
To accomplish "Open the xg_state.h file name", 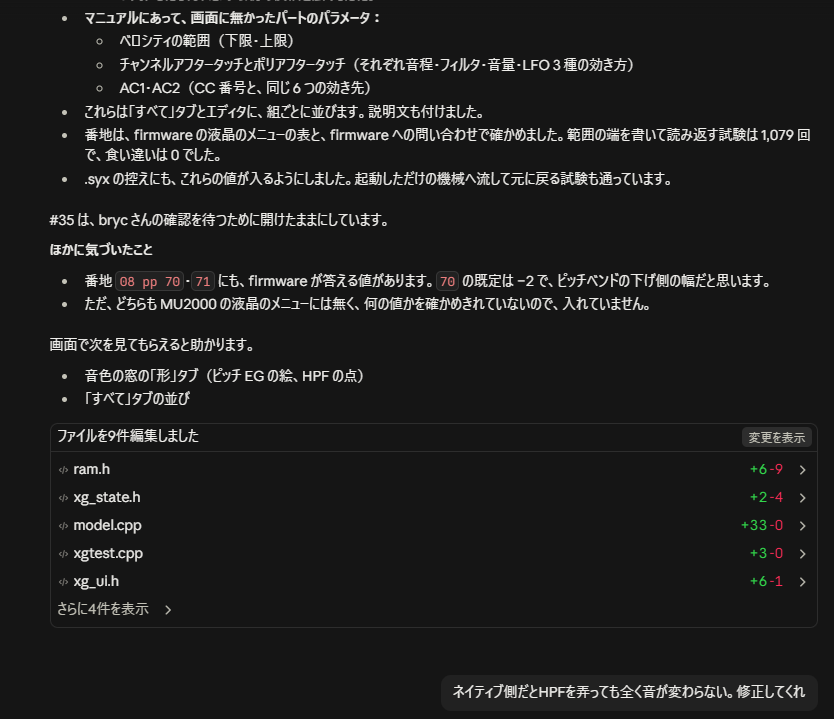I will pos(107,497).
